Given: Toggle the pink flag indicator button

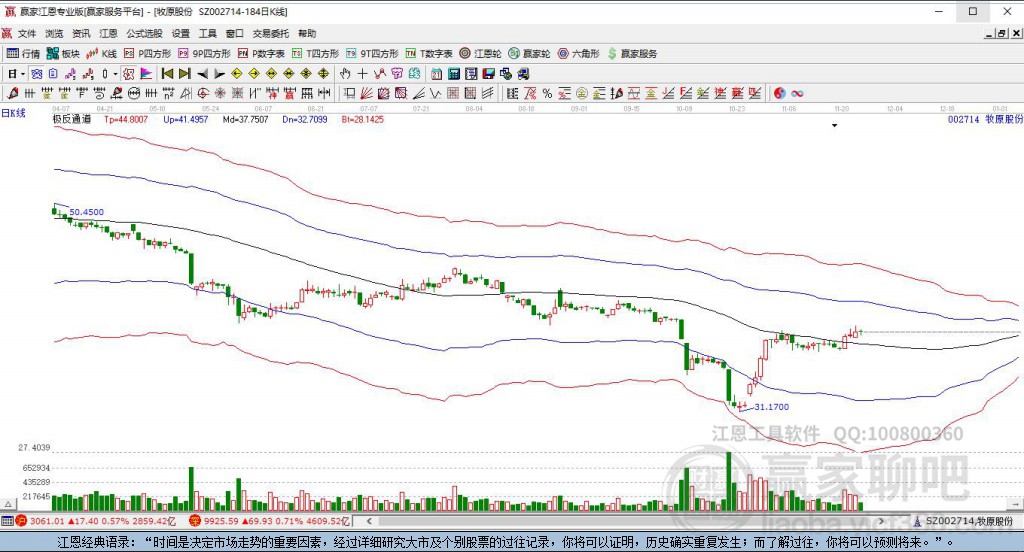Looking at the screenshot, I should point(146,74).
